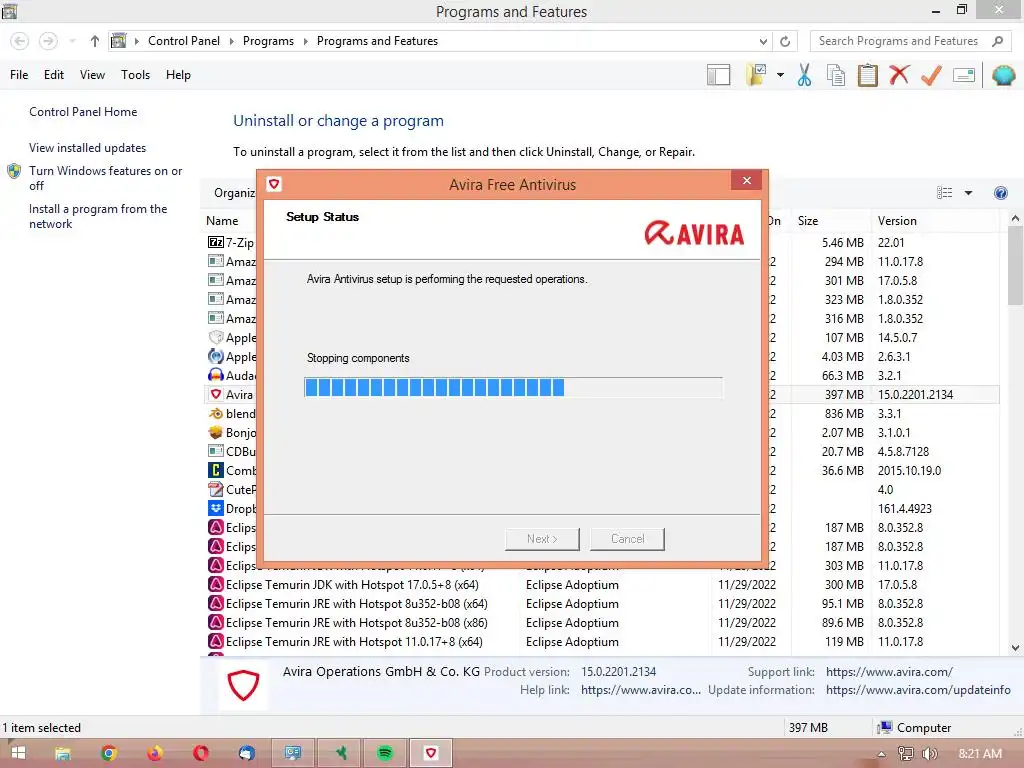Open the Tools menu
The height and width of the screenshot is (768, 1024).
tap(135, 75)
